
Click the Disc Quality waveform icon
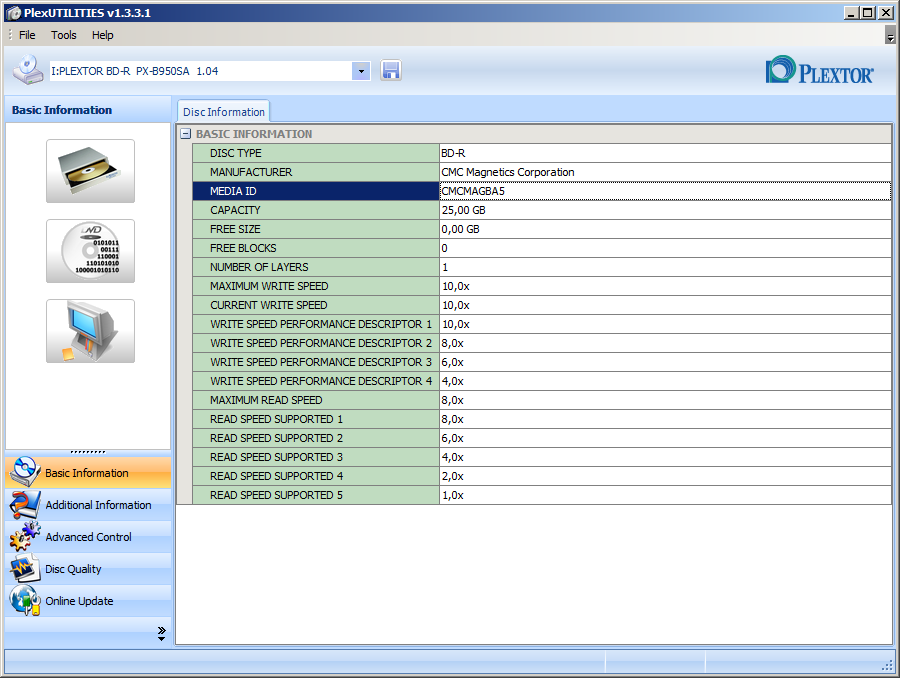tap(24, 568)
